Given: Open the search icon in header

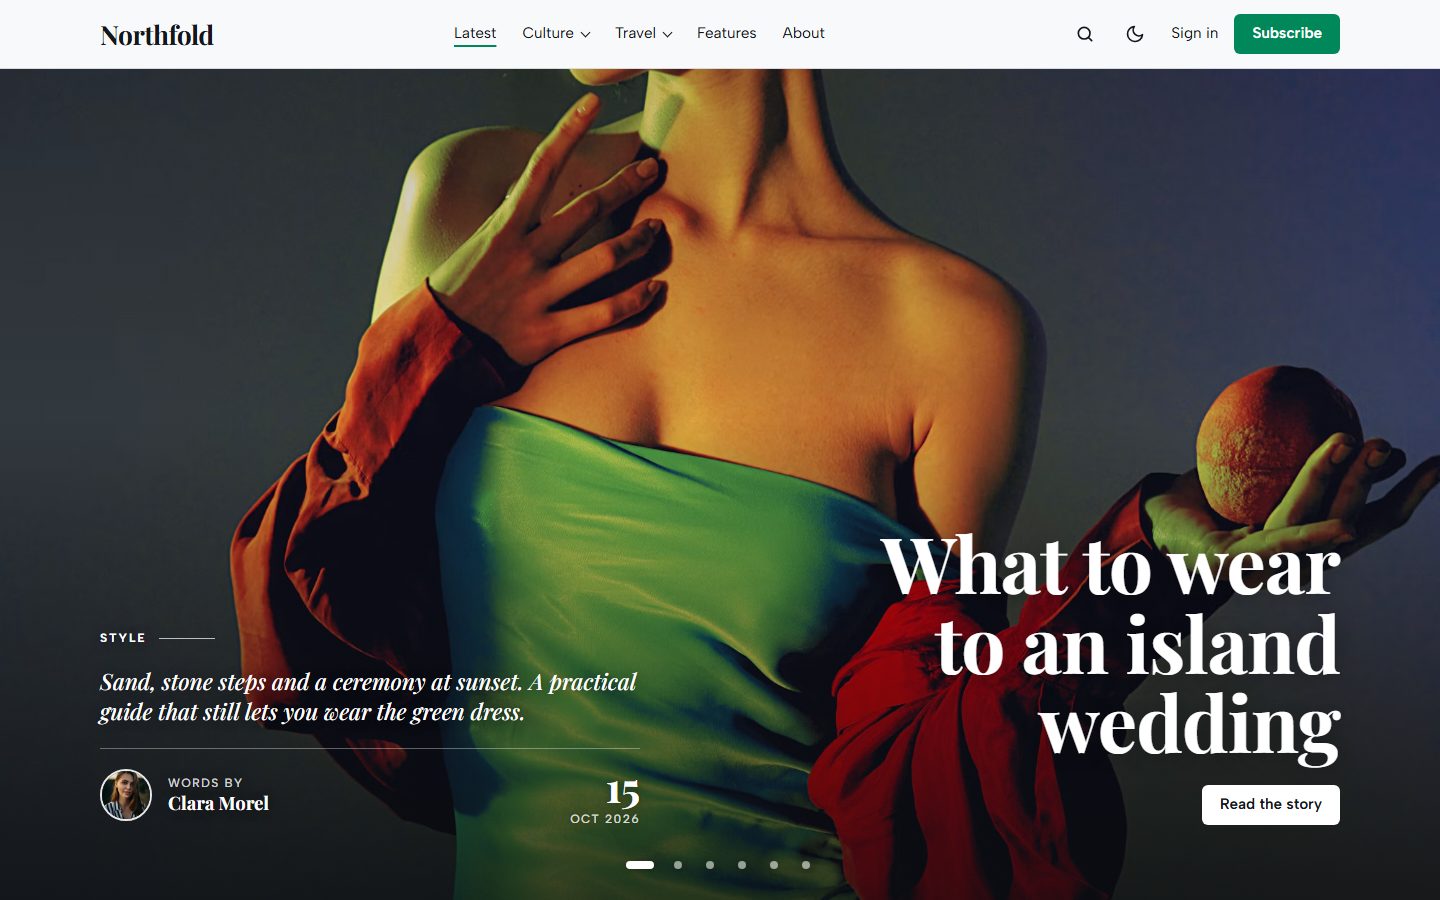Looking at the screenshot, I should pos(1085,34).
